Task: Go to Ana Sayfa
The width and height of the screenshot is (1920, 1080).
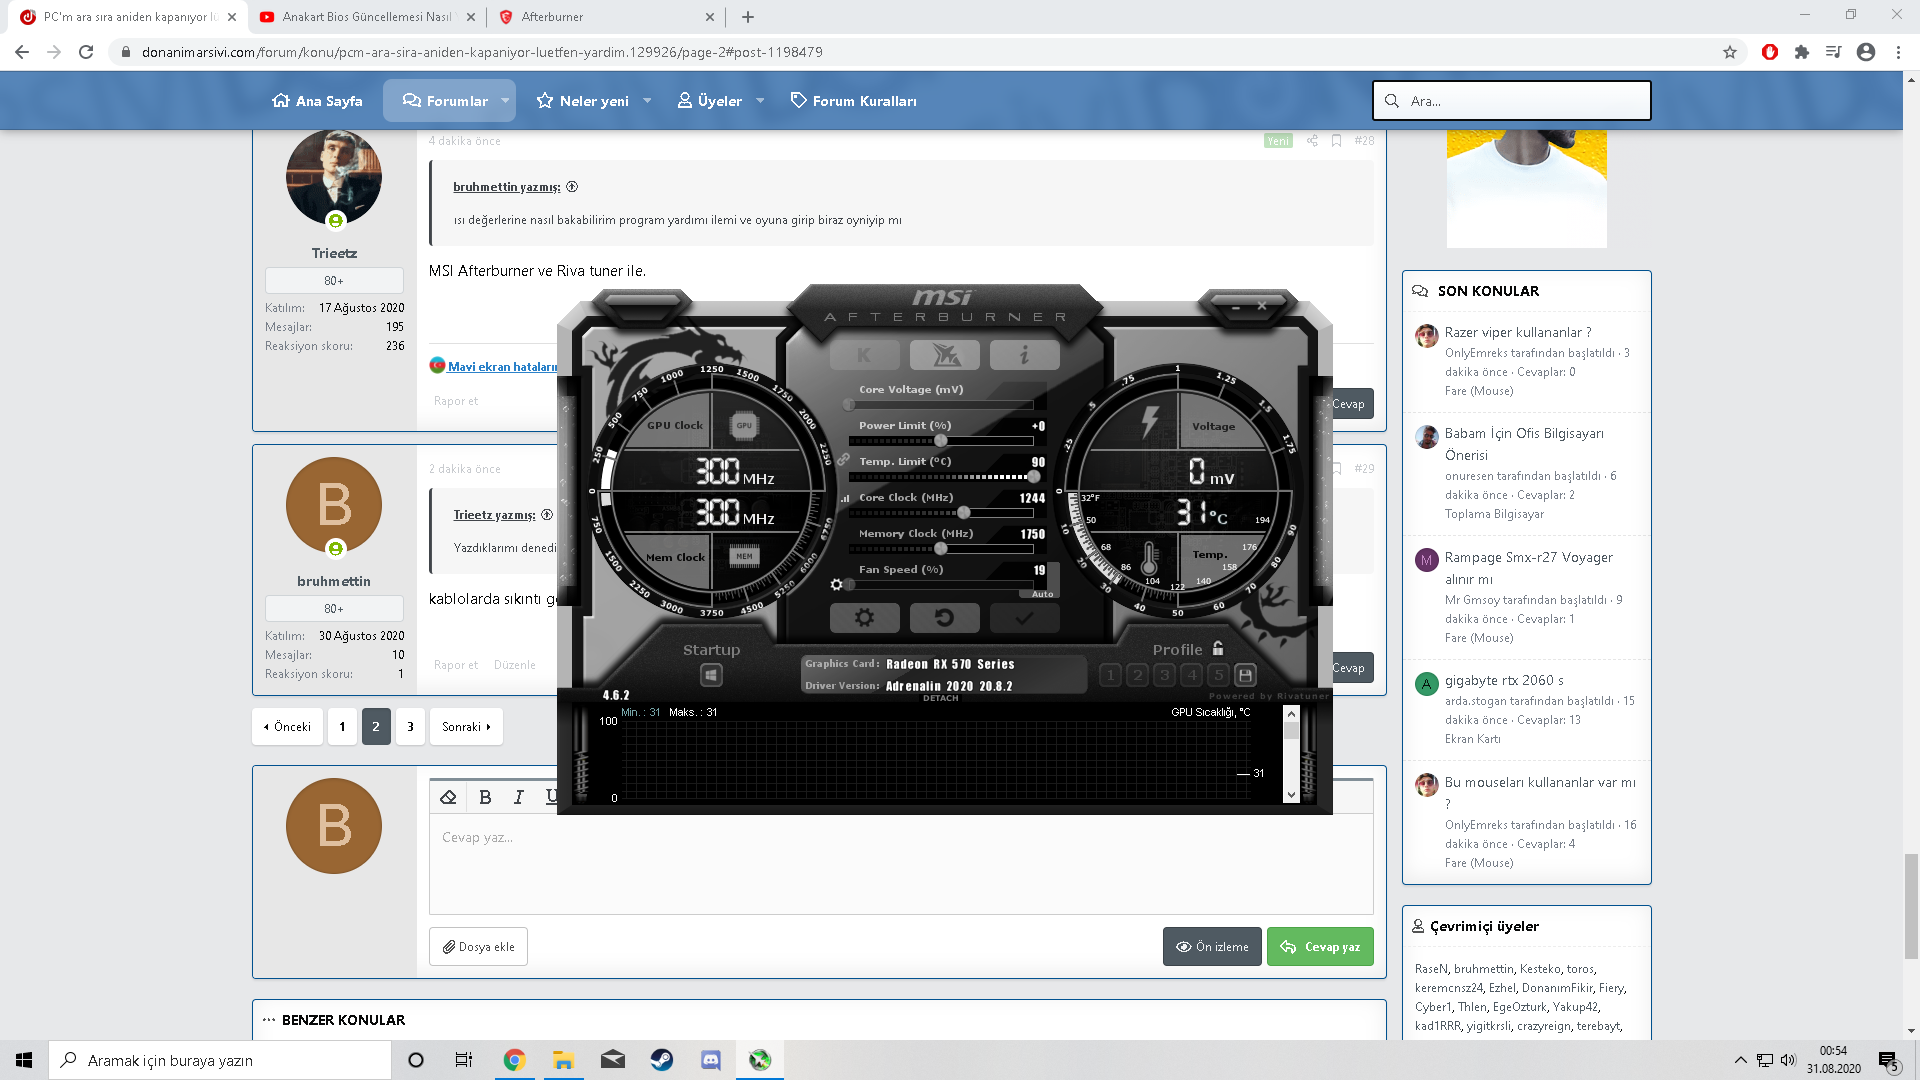Action: click(x=317, y=101)
